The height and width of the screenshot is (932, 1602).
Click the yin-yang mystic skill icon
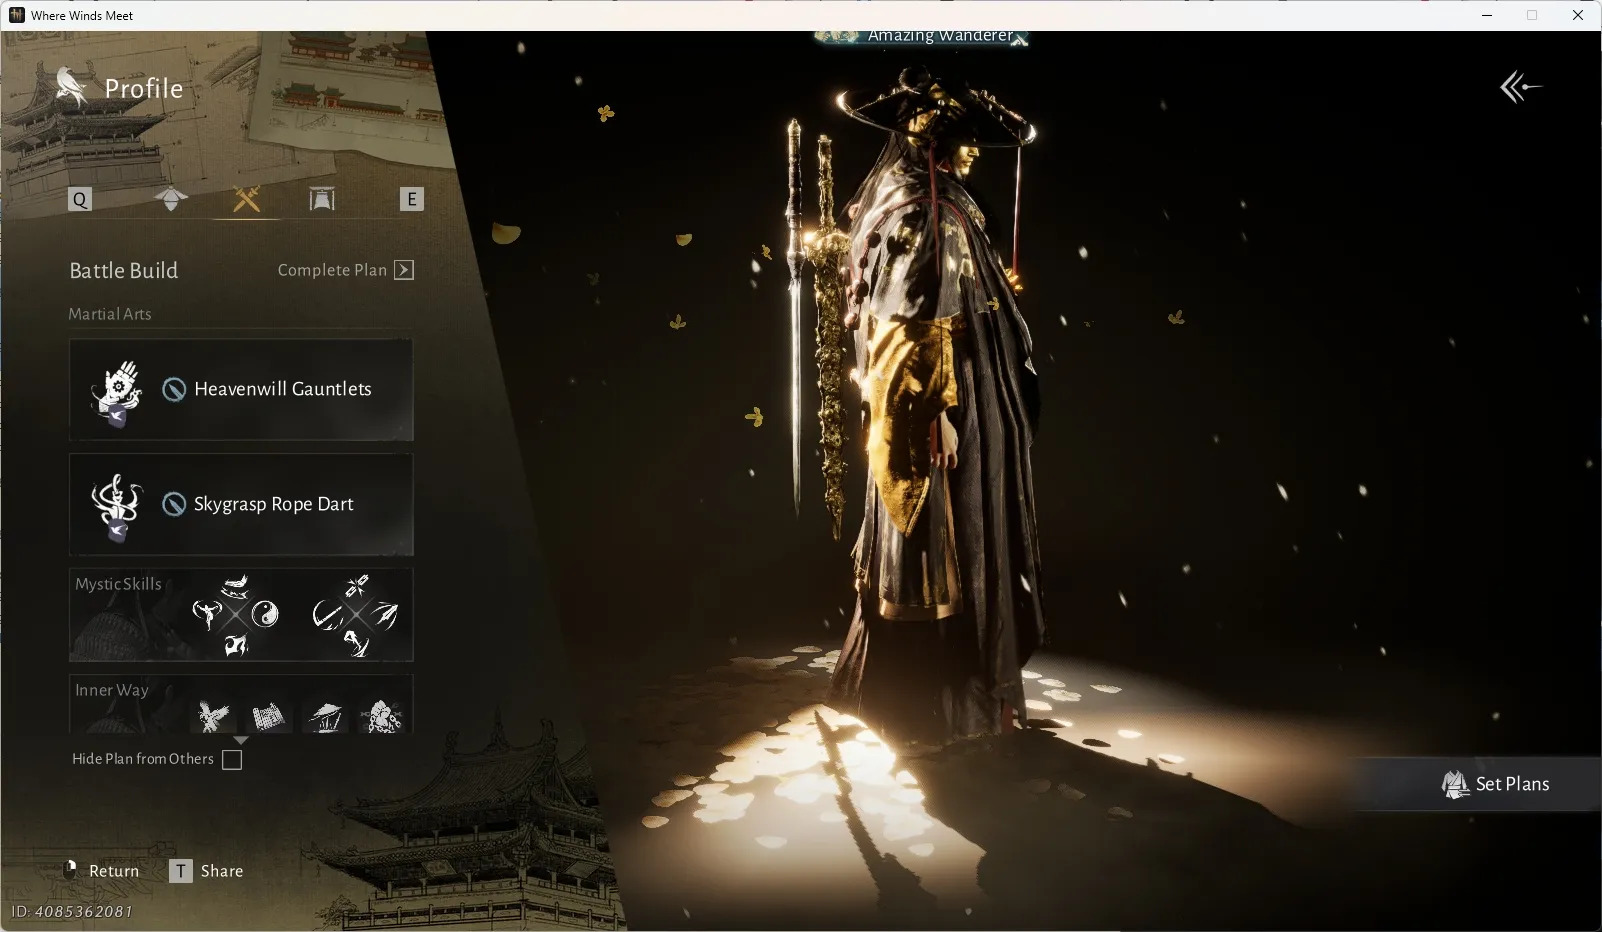(x=265, y=614)
